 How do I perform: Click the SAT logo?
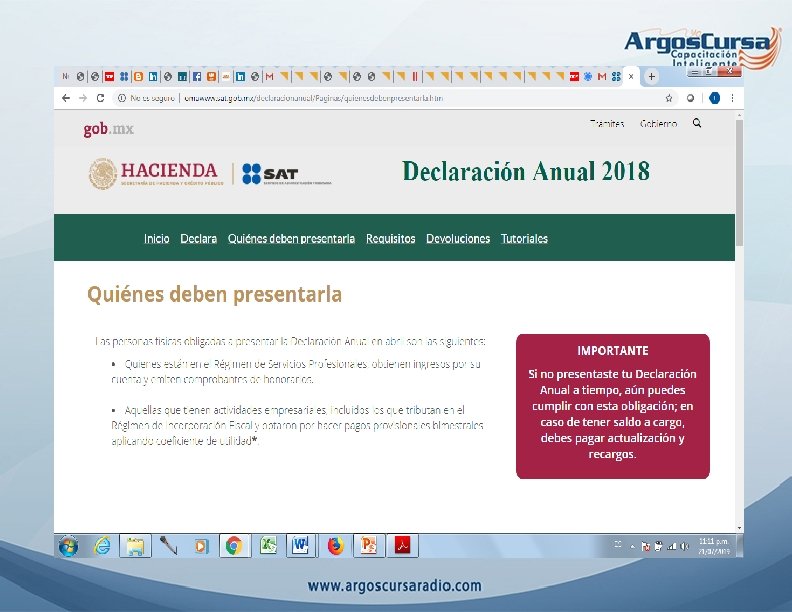click(286, 174)
